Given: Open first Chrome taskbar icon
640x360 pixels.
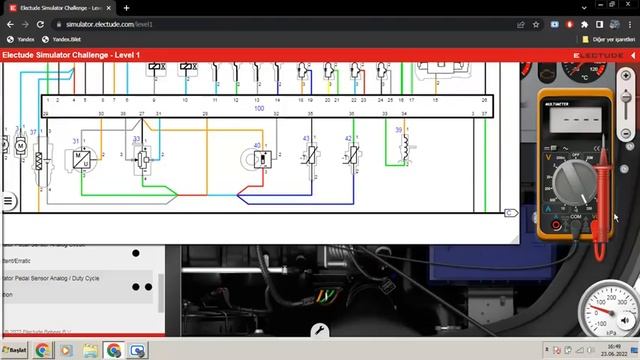Looking at the screenshot, I should point(43,350).
